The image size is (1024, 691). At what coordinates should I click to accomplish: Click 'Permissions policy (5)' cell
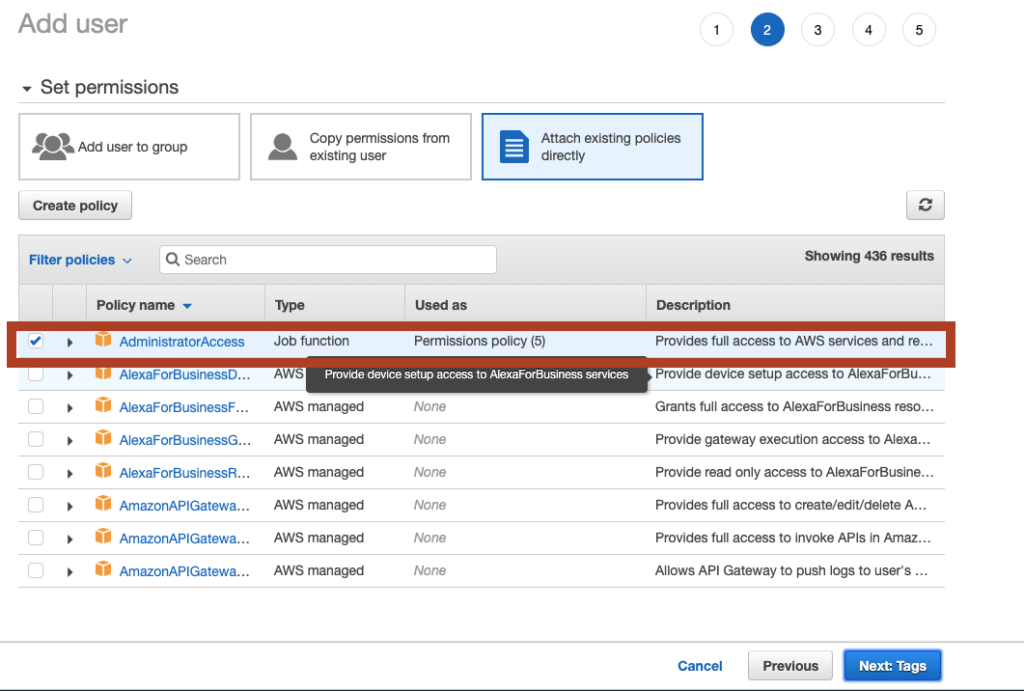tap(479, 341)
